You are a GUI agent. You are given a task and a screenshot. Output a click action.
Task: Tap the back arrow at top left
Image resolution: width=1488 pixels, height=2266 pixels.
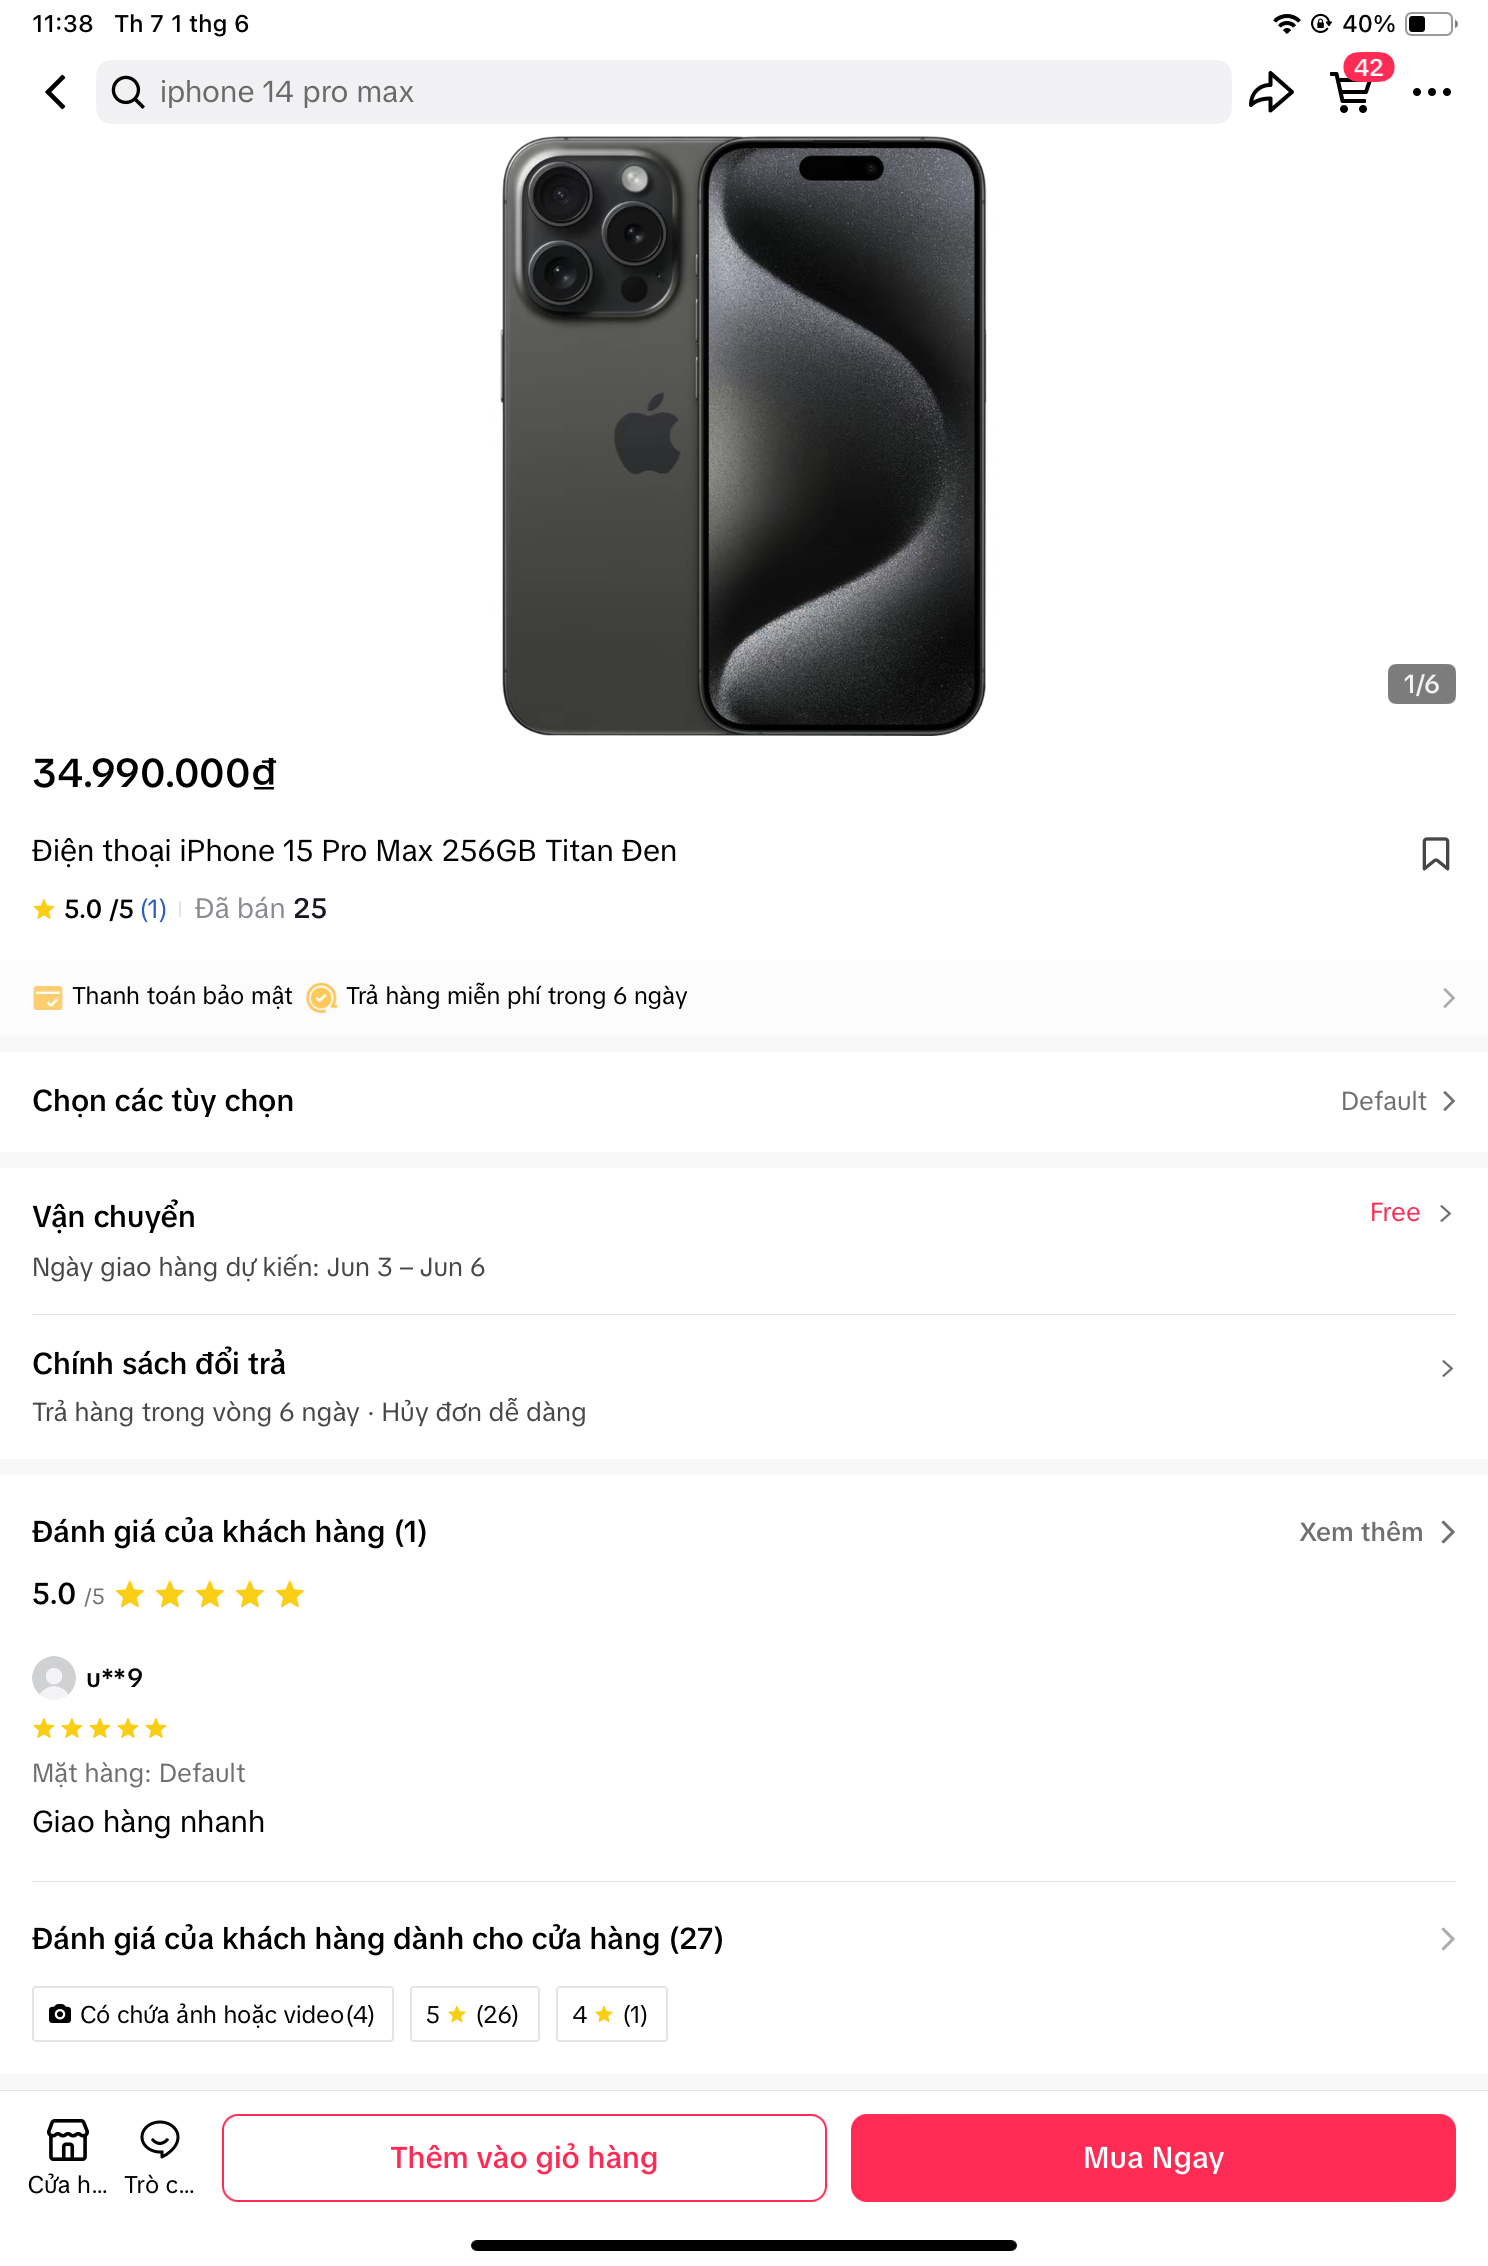[x=57, y=91]
